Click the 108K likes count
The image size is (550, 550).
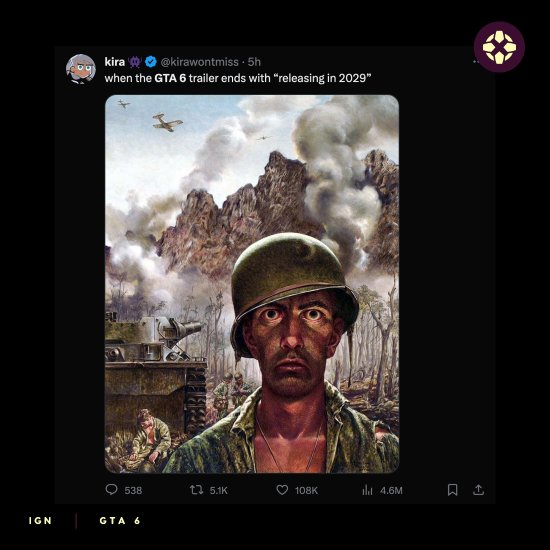tap(306, 490)
